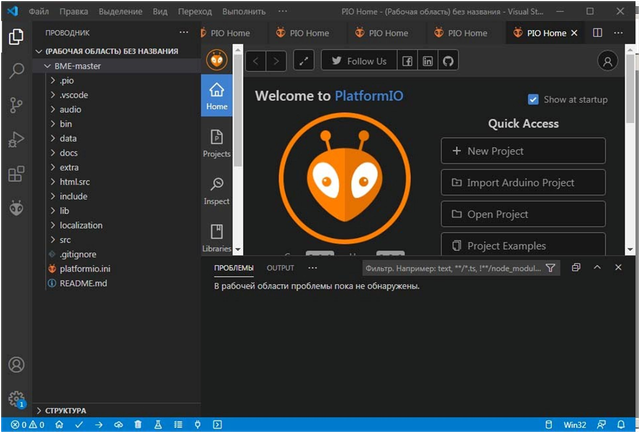Close the active PIO Home tab
Image resolution: width=640 pixels, height=433 pixels.
(x=574, y=33)
